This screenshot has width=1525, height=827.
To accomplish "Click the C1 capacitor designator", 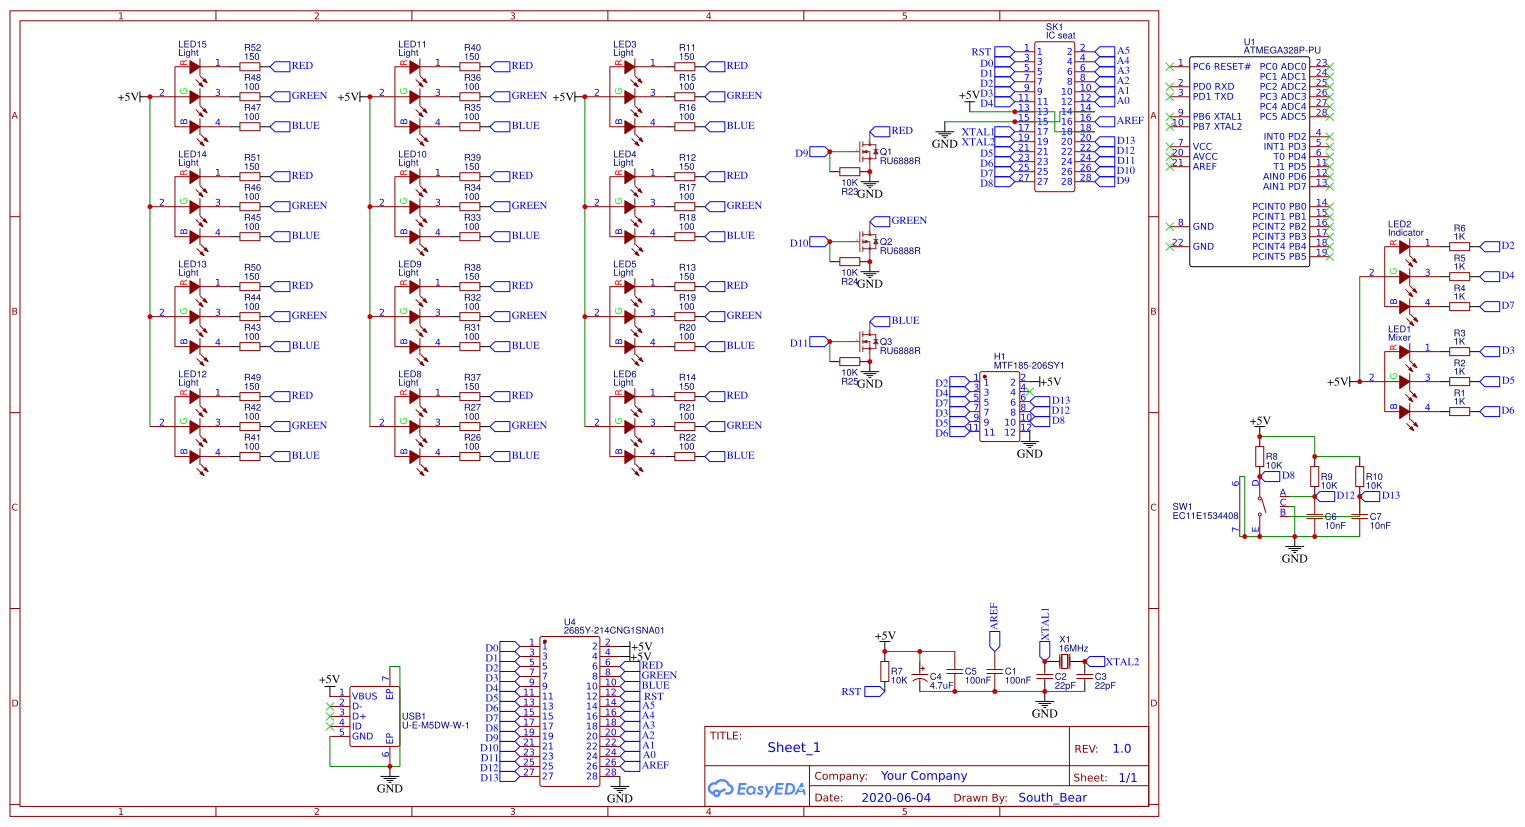I will click(x=1010, y=672).
